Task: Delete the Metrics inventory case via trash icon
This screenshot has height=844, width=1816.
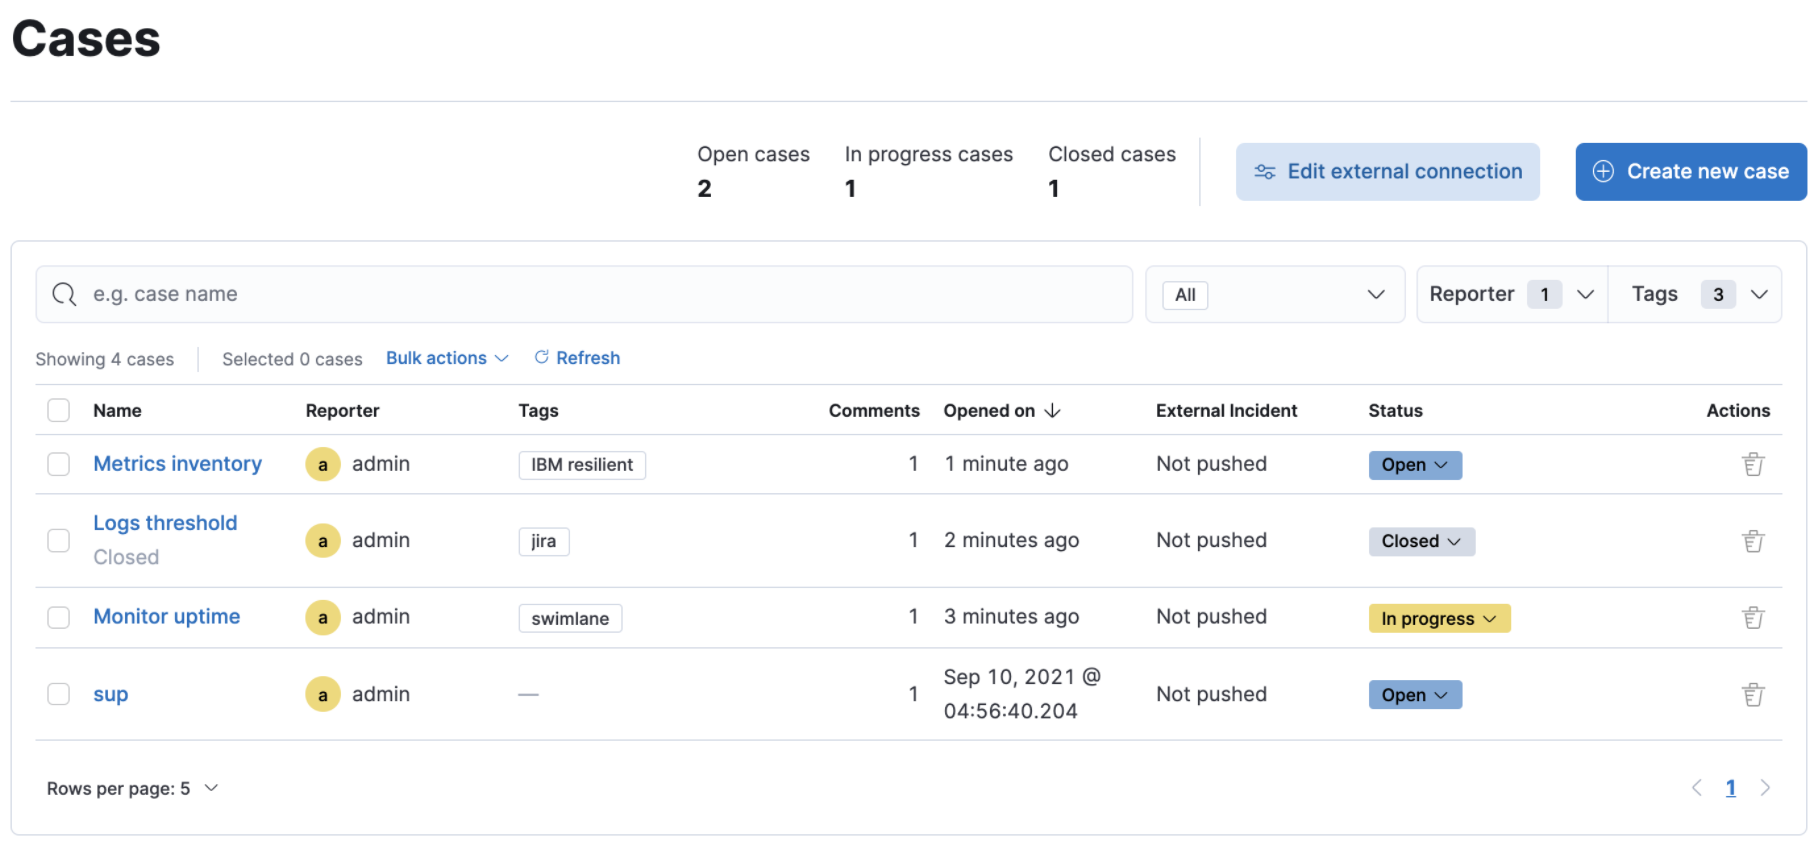Action: [x=1752, y=464]
